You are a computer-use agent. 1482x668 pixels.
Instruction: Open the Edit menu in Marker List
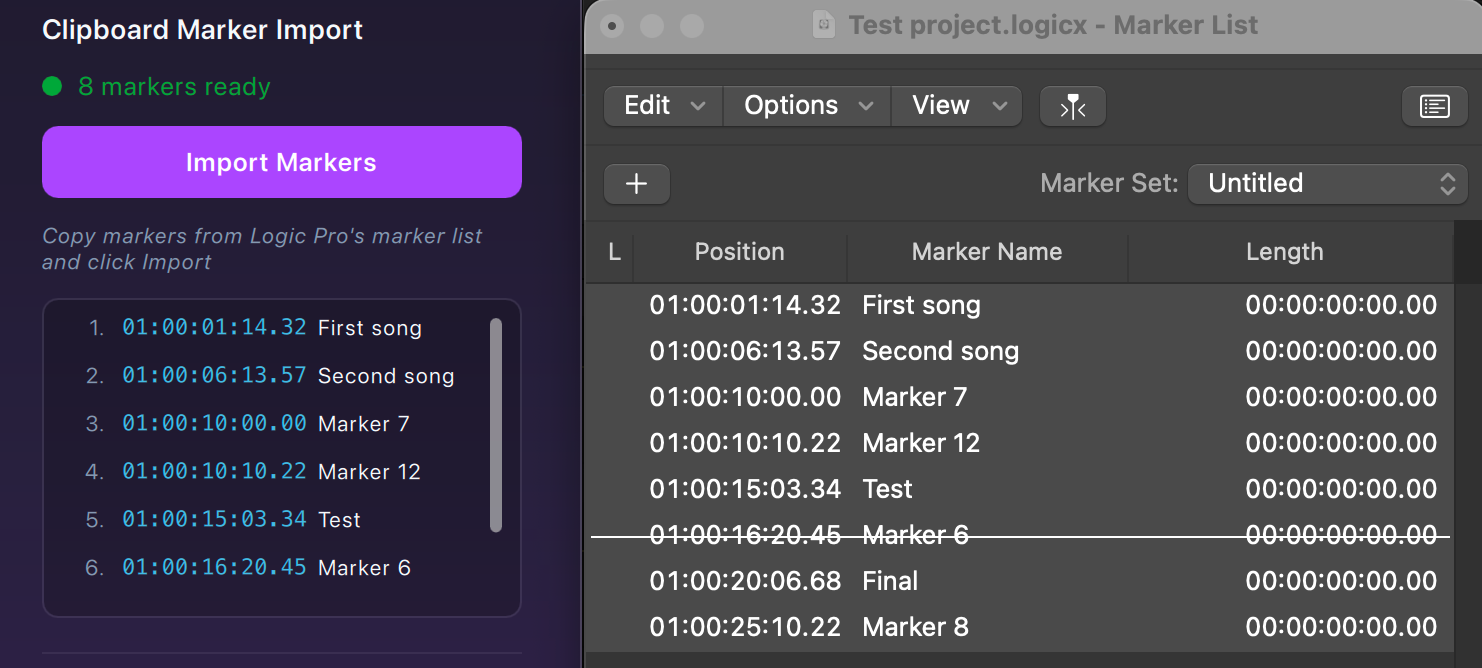pos(663,106)
